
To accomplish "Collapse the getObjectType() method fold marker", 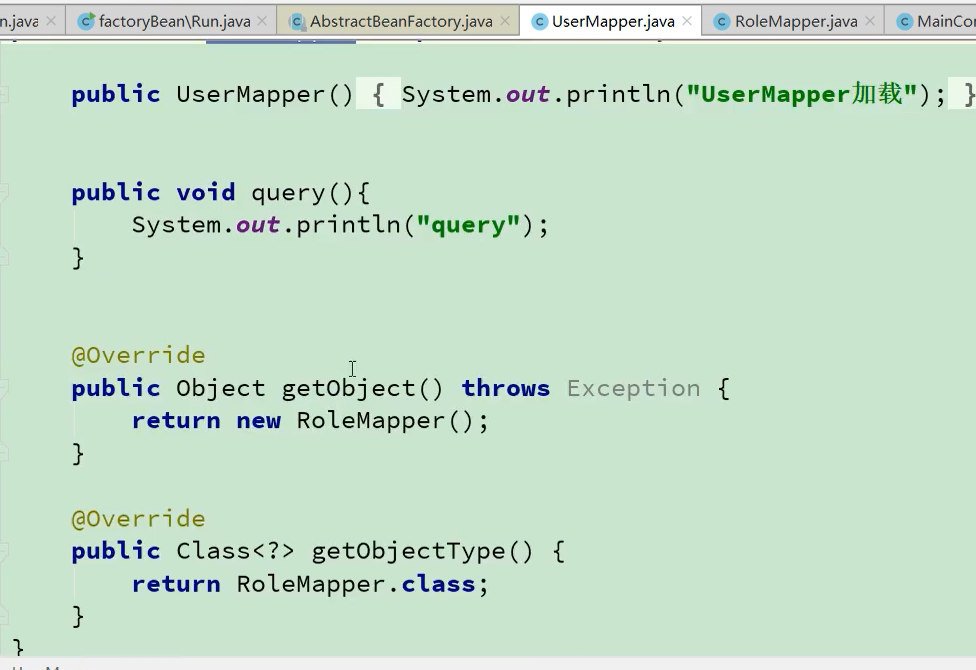I will [x=4, y=550].
